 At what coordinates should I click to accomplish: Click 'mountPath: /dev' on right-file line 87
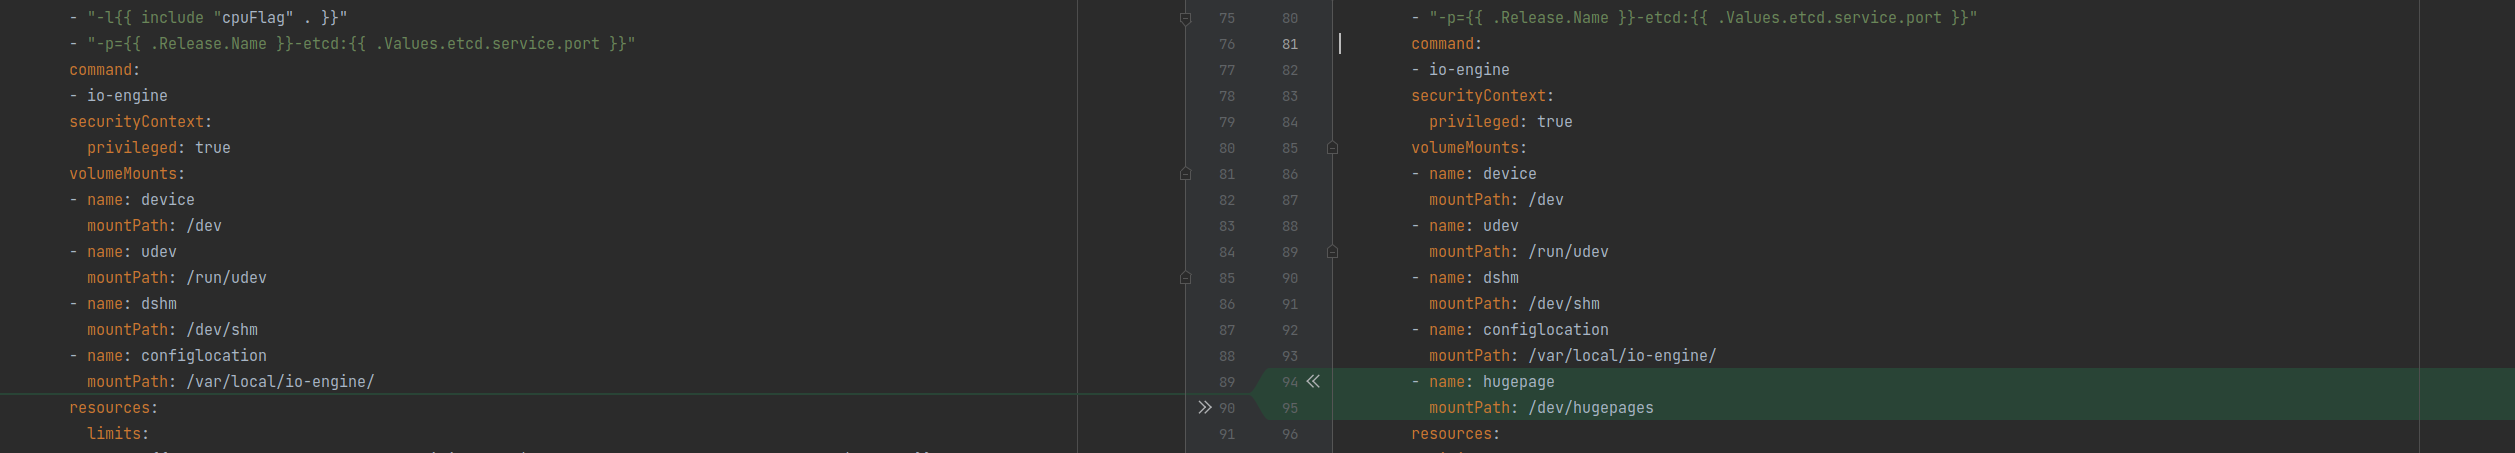tap(1496, 200)
